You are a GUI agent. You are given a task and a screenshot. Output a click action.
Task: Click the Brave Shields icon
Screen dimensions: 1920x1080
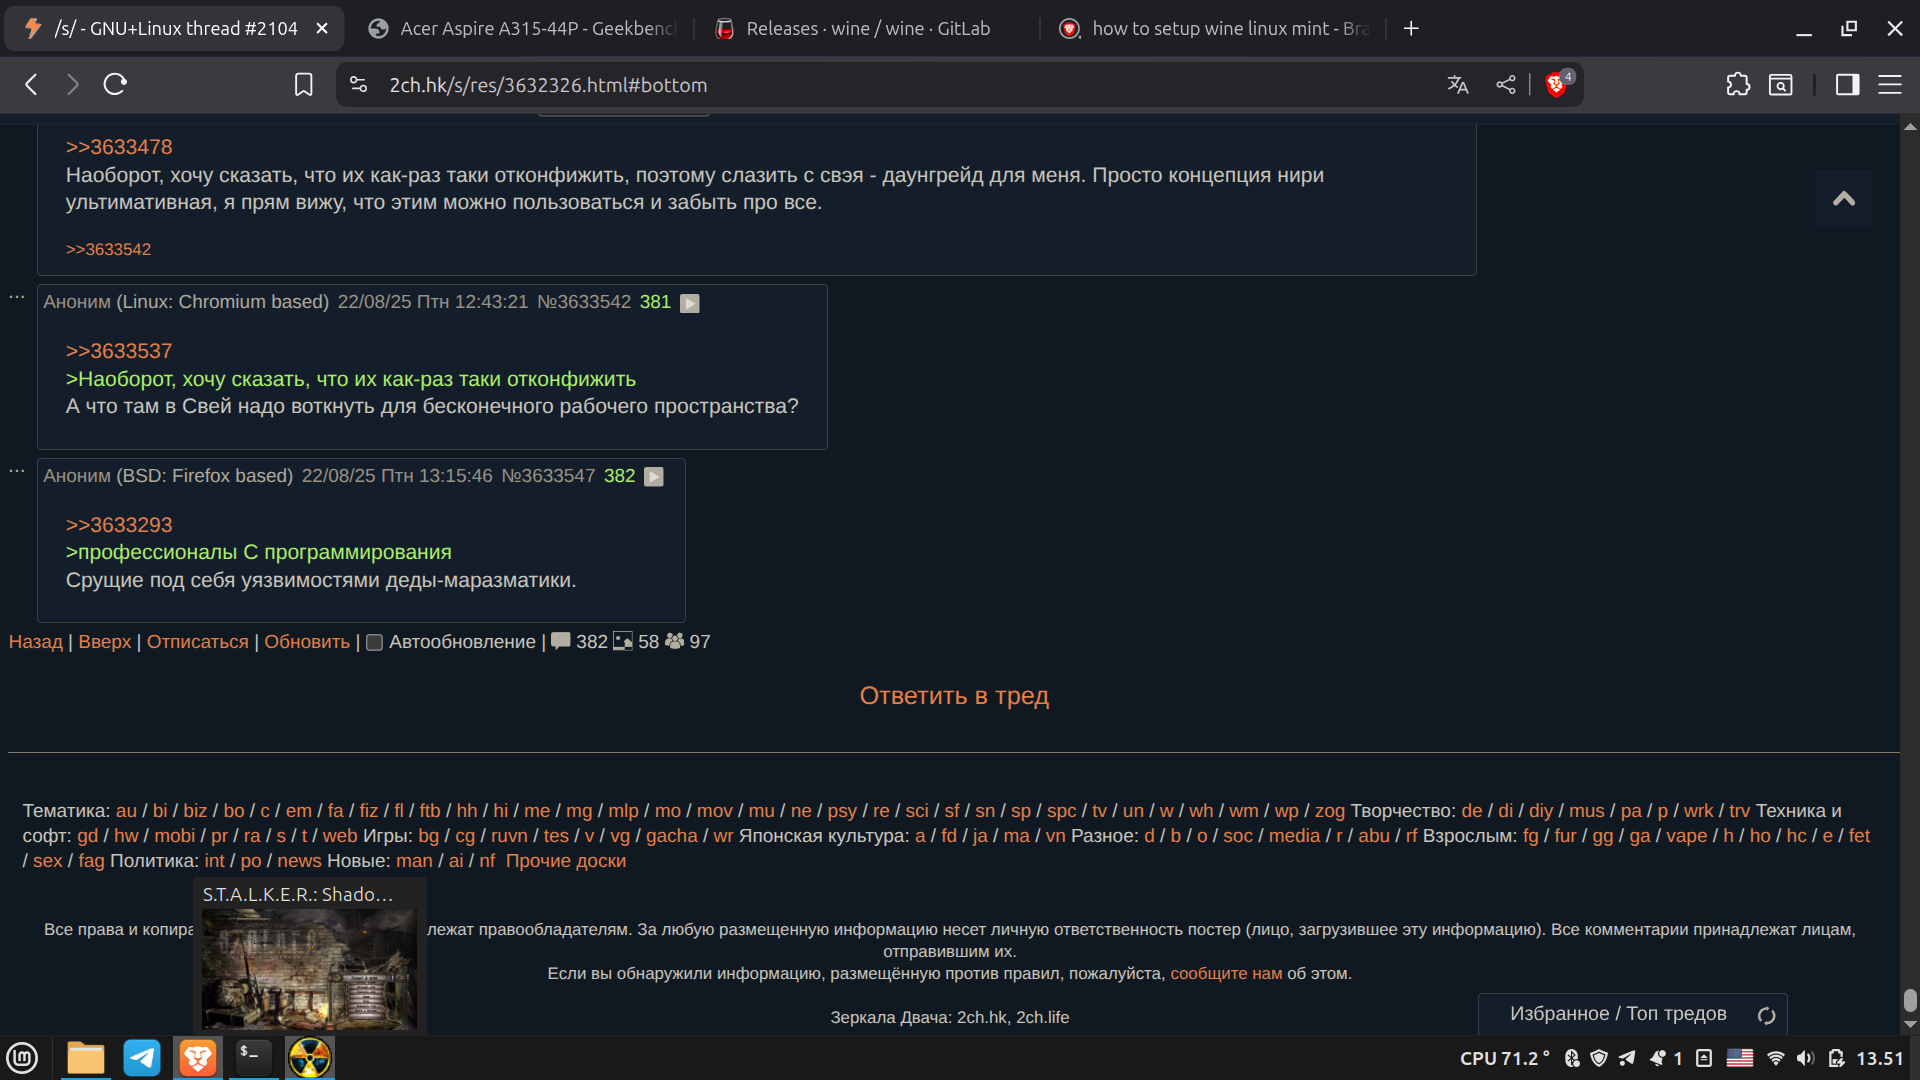click(1556, 85)
